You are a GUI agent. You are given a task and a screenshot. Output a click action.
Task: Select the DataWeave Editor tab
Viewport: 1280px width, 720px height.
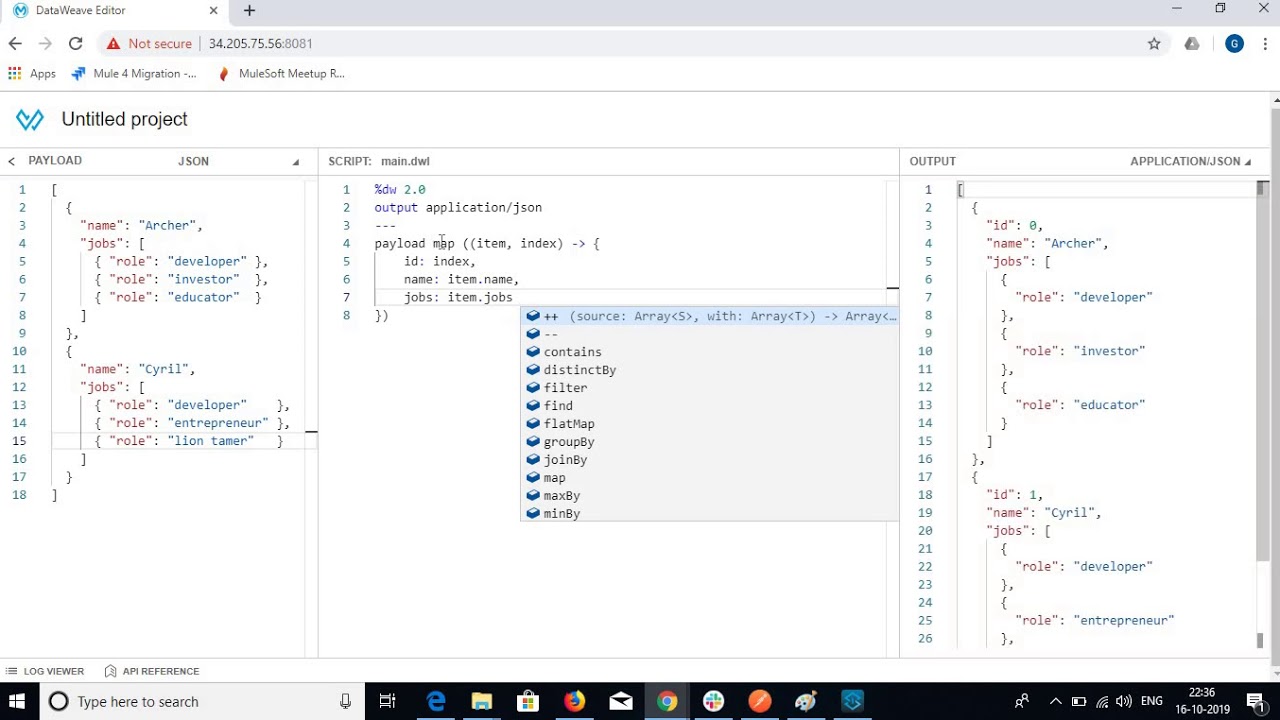pos(115,10)
